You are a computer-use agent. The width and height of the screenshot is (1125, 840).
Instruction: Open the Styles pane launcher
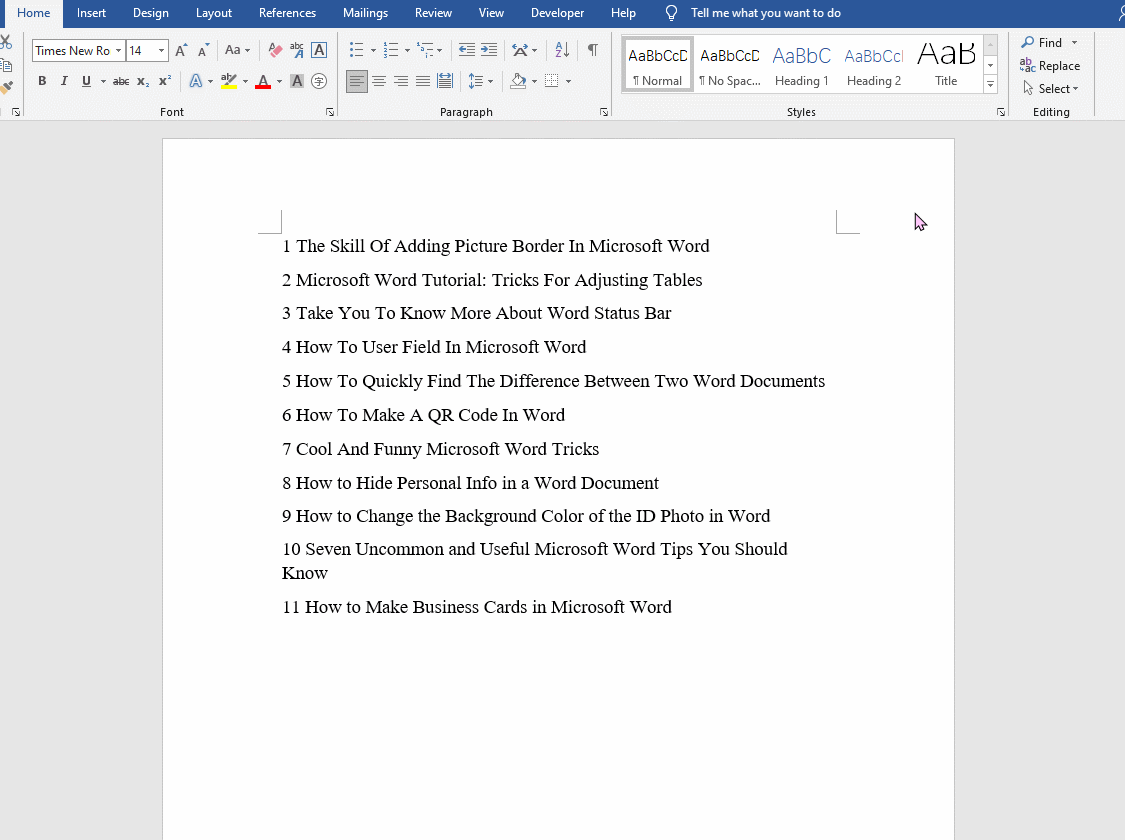click(1001, 112)
